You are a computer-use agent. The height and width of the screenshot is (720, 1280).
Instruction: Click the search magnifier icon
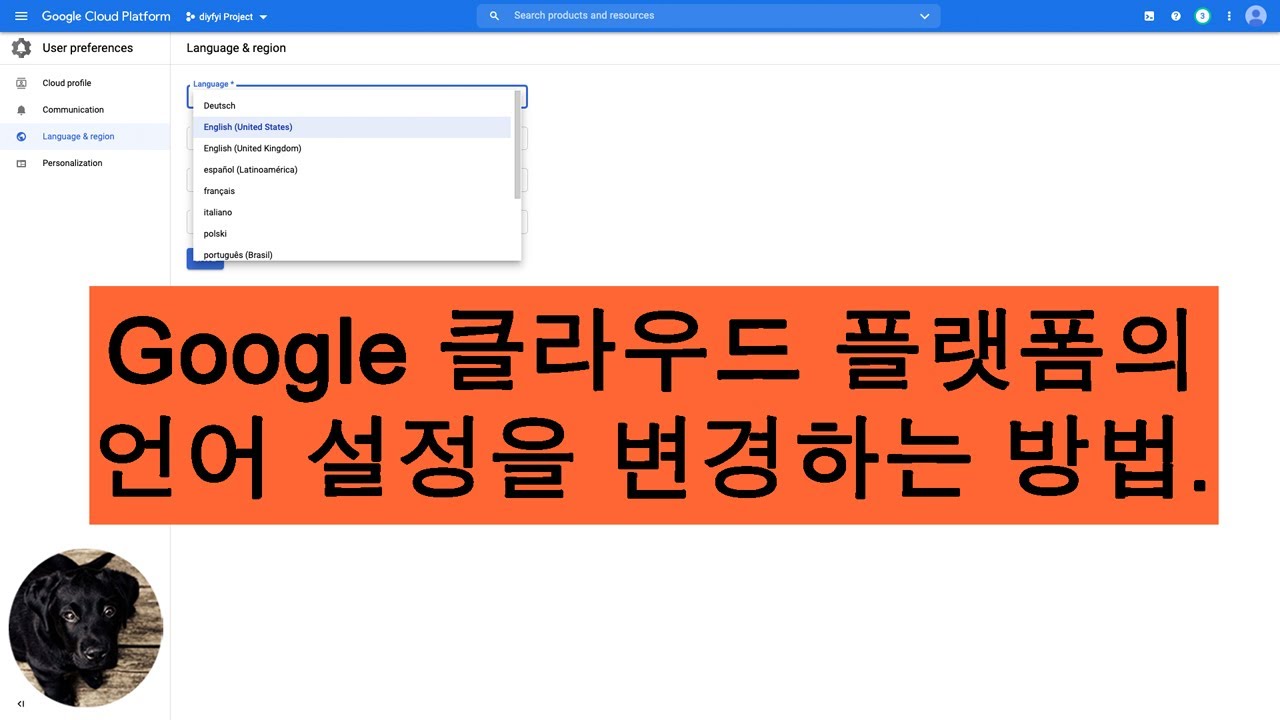pos(495,16)
